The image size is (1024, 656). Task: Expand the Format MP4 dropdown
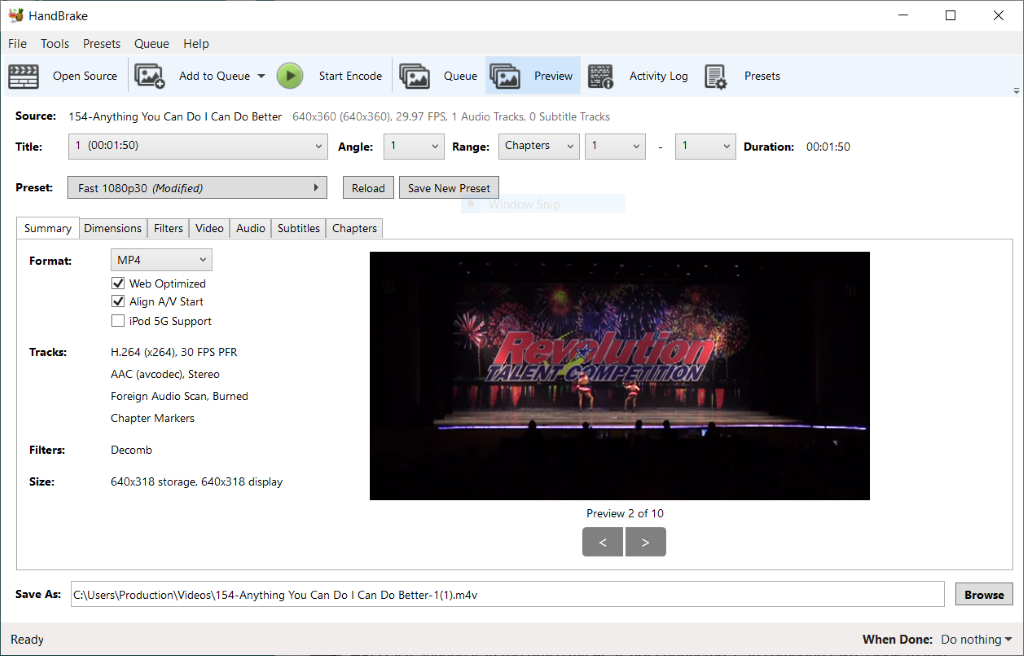[161, 260]
